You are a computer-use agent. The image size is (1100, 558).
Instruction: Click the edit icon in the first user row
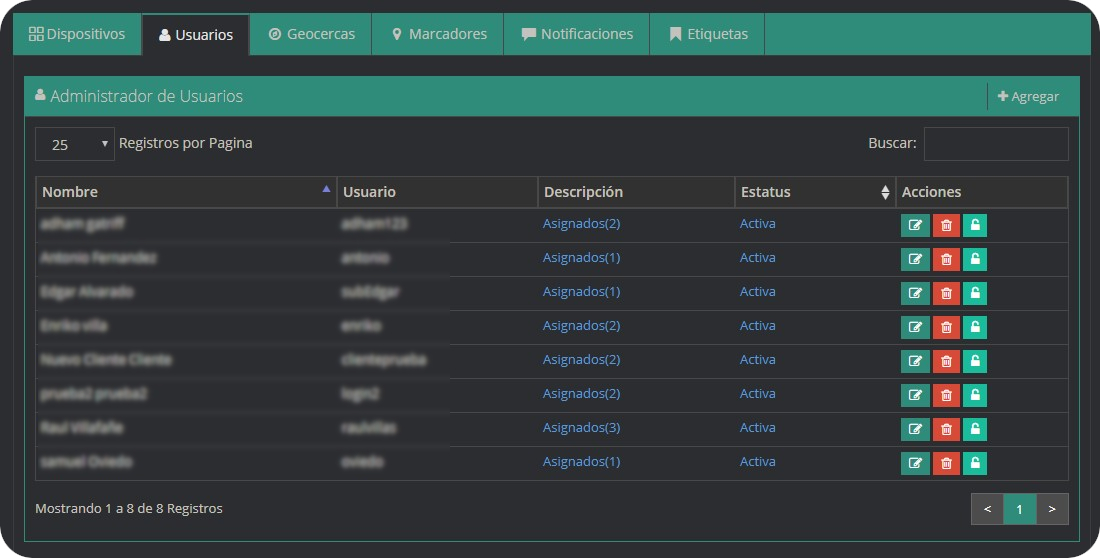[914, 225]
